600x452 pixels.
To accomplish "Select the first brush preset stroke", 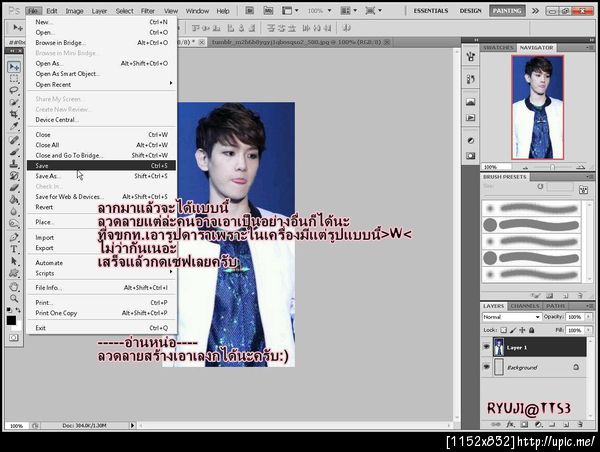I will coord(531,209).
